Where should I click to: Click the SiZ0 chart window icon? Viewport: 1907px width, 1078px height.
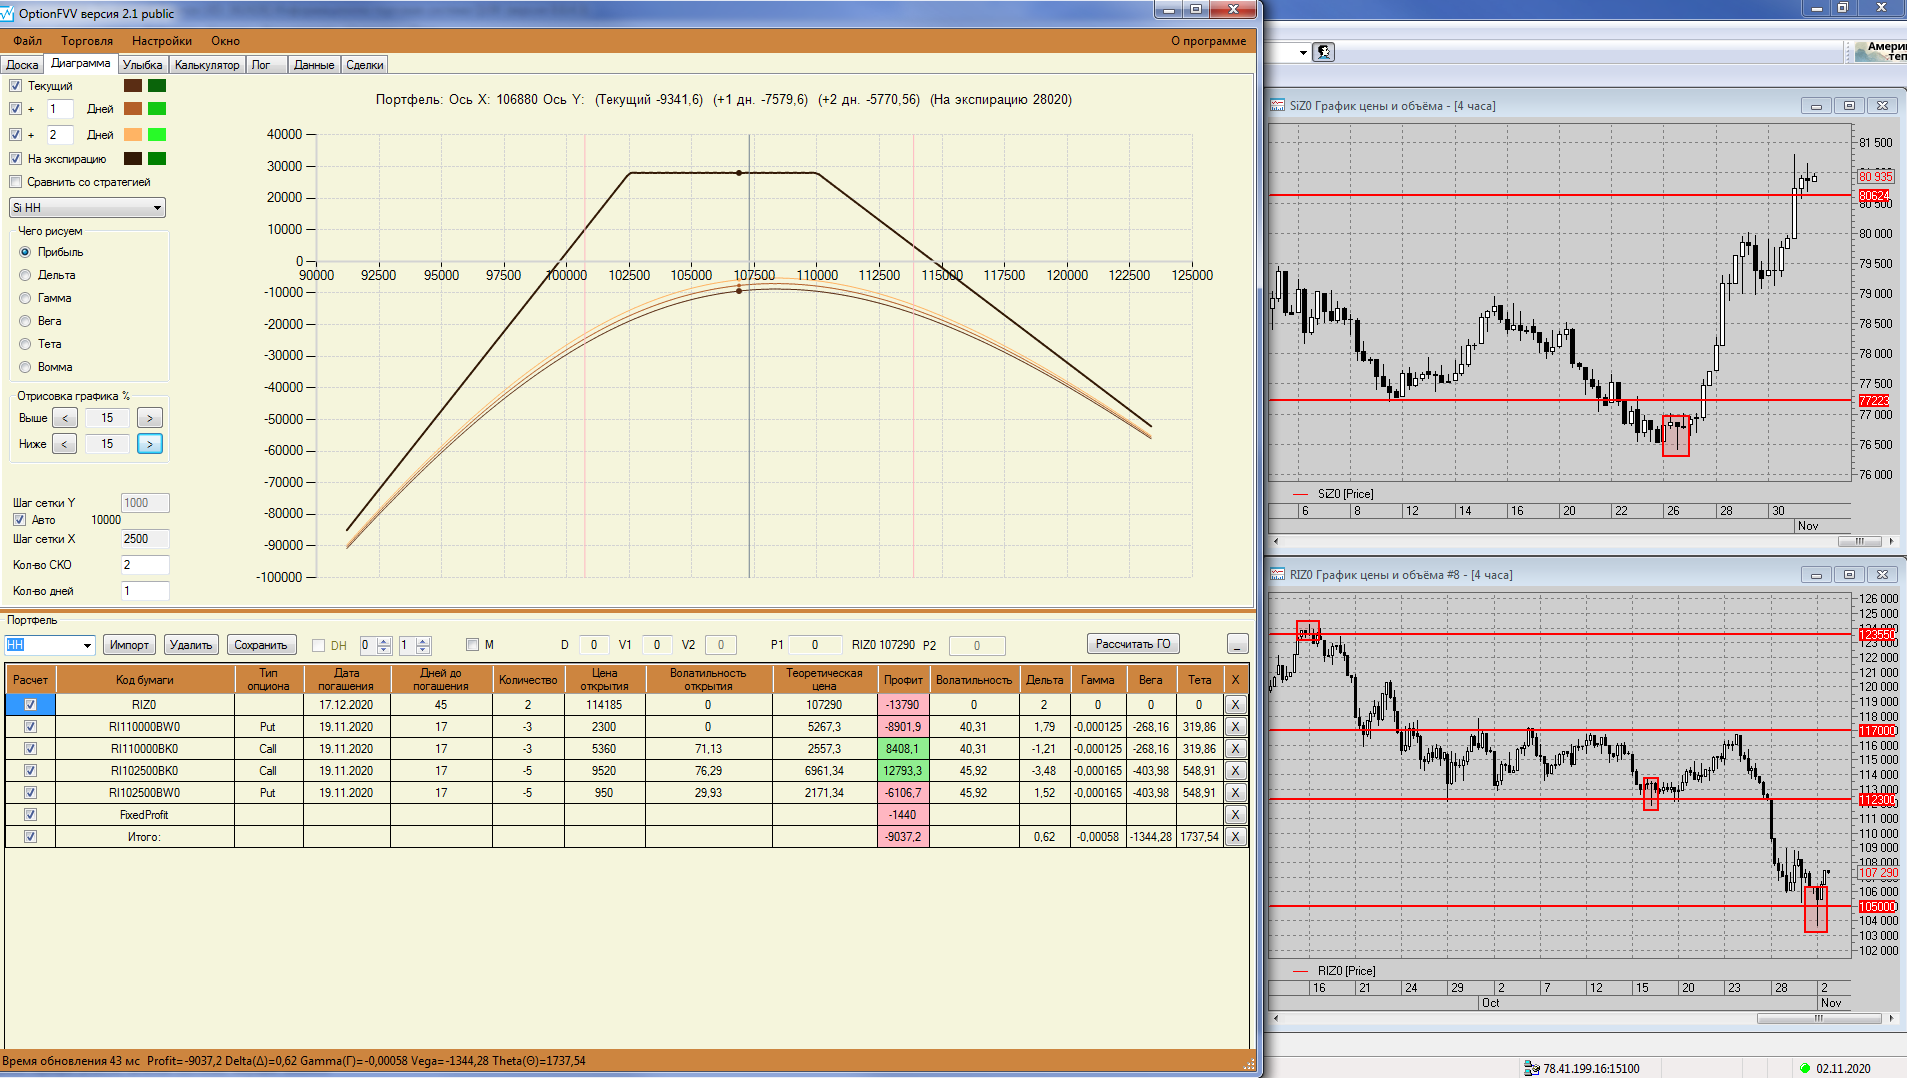coord(1277,105)
